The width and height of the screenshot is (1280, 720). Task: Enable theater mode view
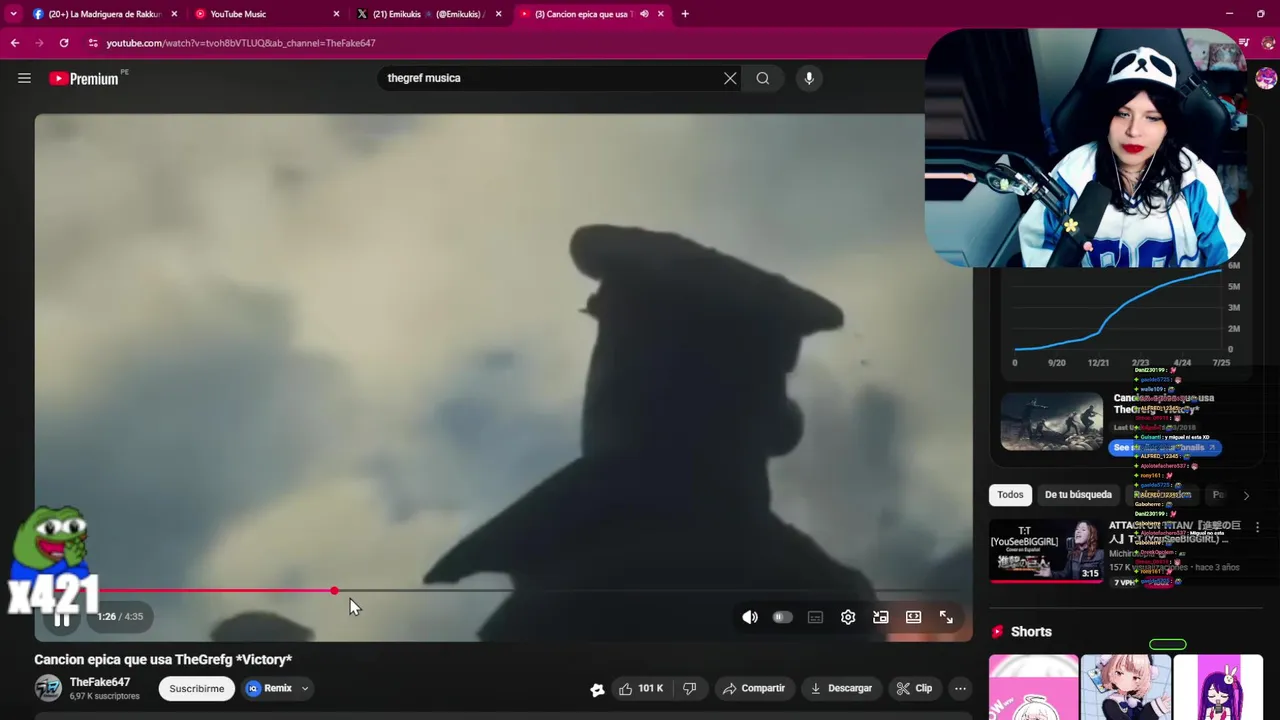(913, 617)
